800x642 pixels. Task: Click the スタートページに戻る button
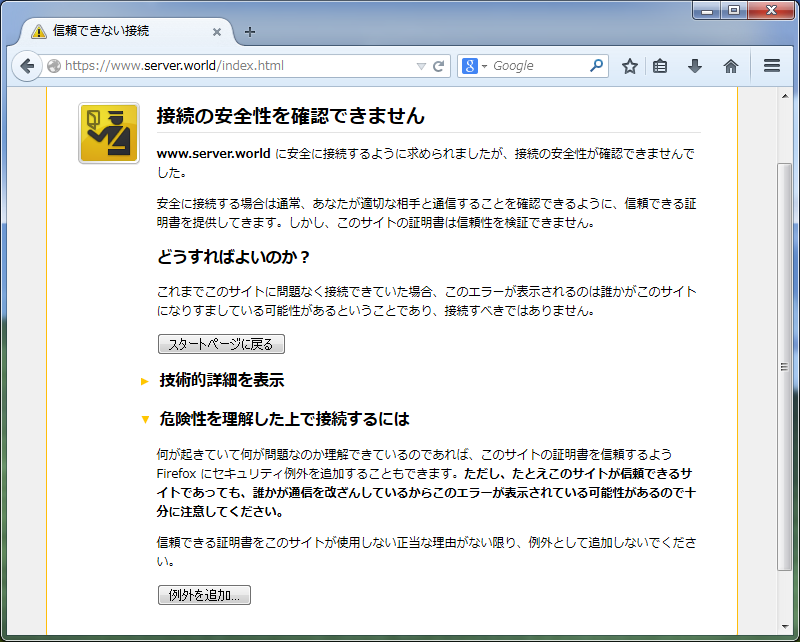click(x=221, y=344)
